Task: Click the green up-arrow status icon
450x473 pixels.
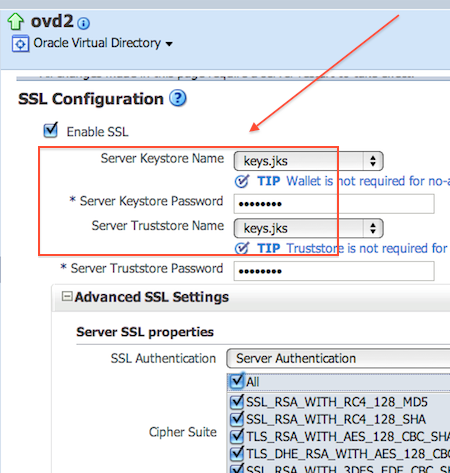Action: tap(15, 21)
